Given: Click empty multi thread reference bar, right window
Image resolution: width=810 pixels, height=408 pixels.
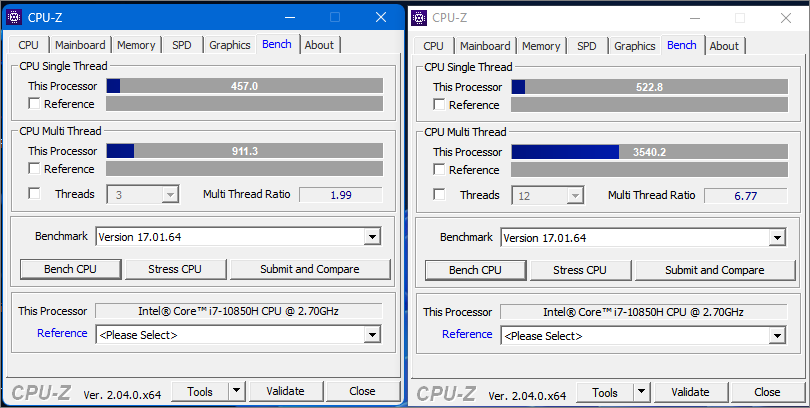Looking at the screenshot, I should coord(650,170).
